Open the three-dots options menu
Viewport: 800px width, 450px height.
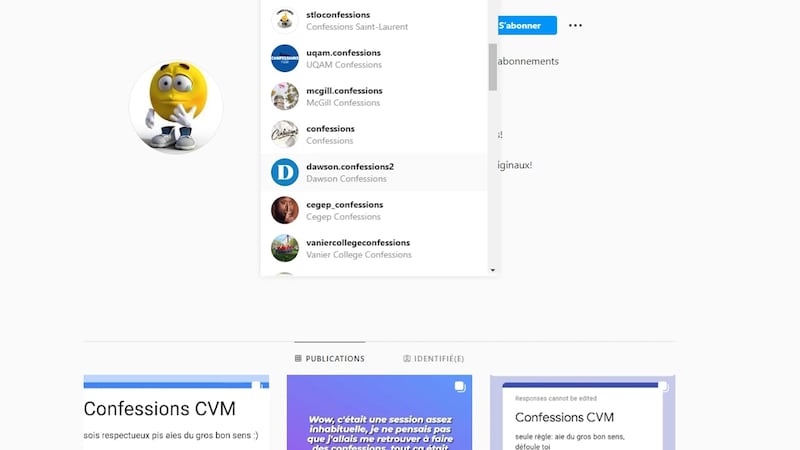(575, 26)
